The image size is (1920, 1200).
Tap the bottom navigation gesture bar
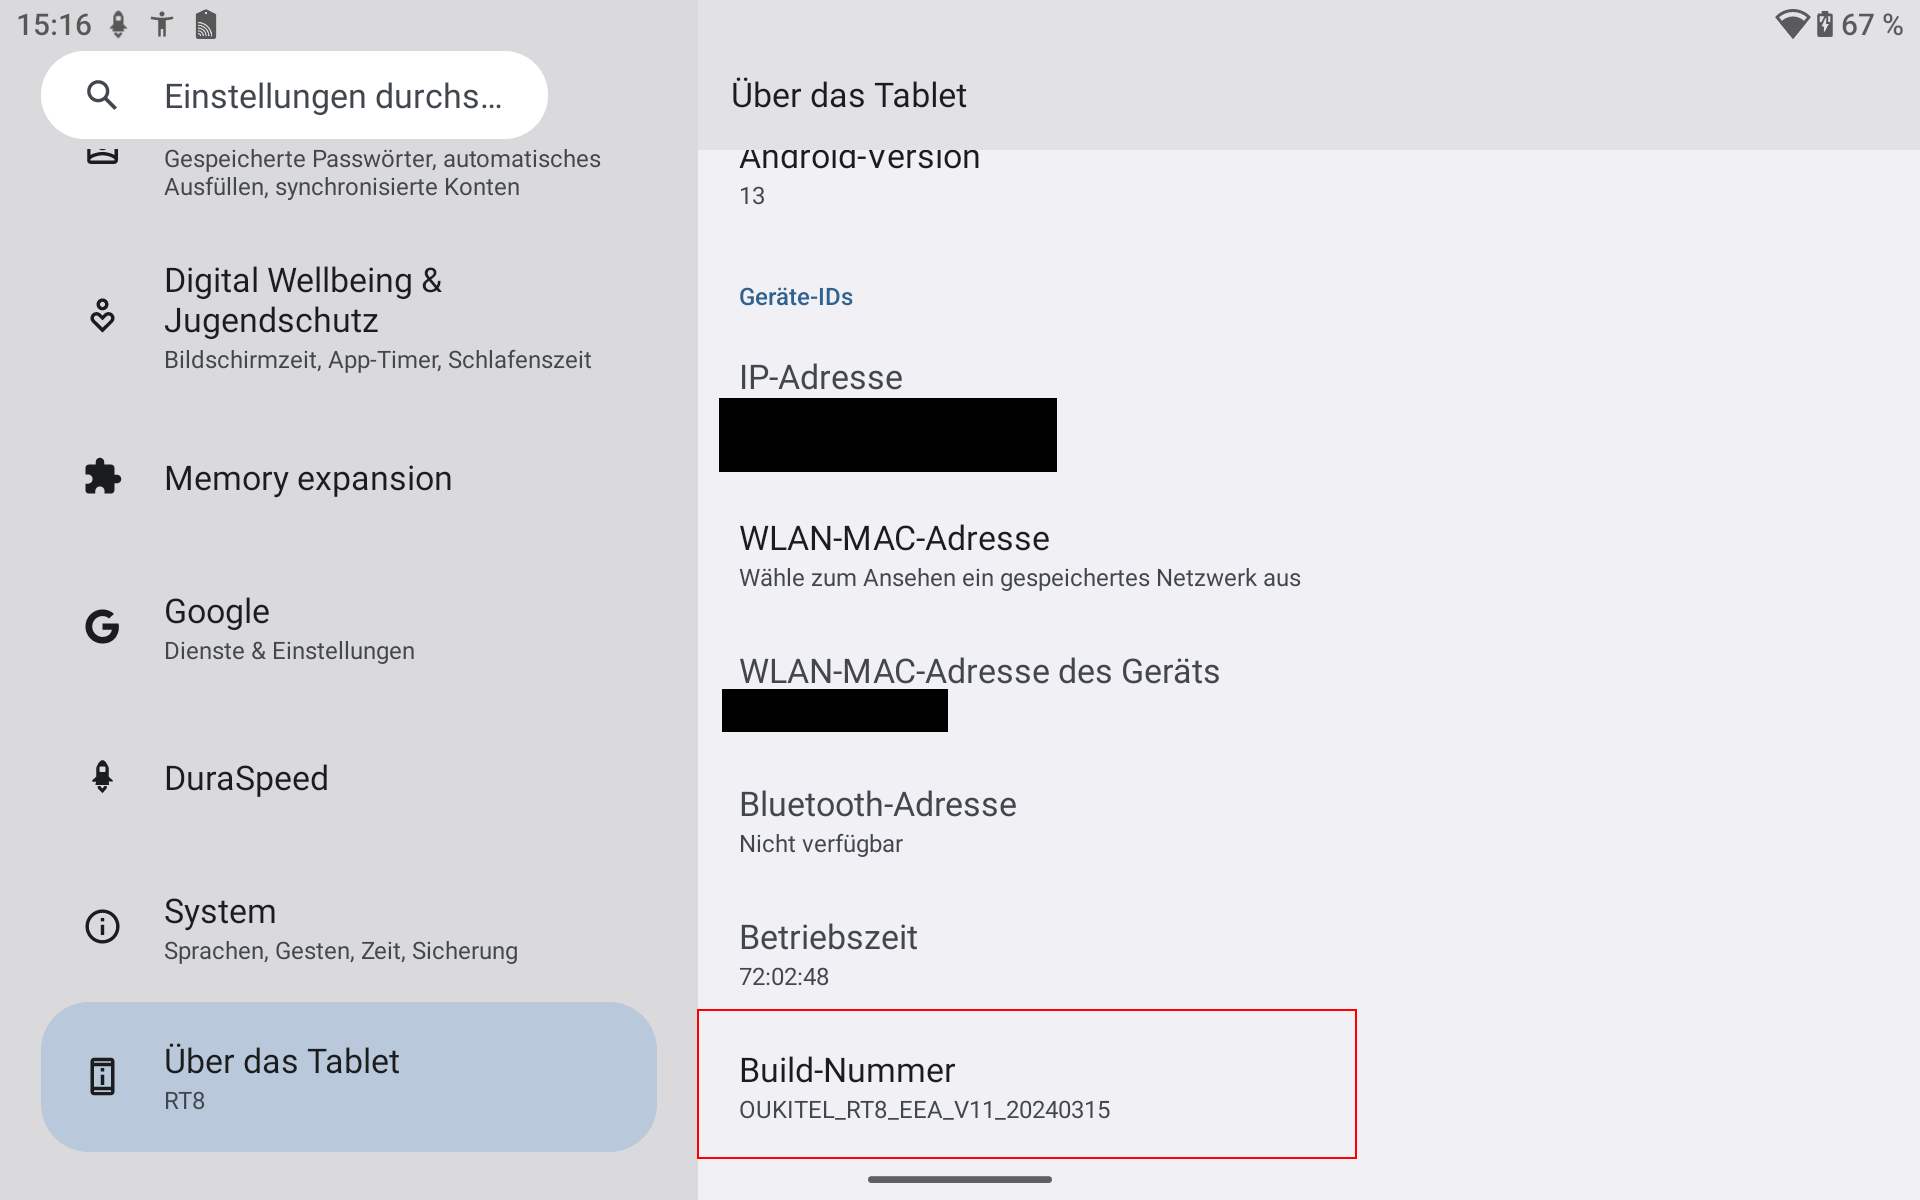click(x=959, y=1180)
